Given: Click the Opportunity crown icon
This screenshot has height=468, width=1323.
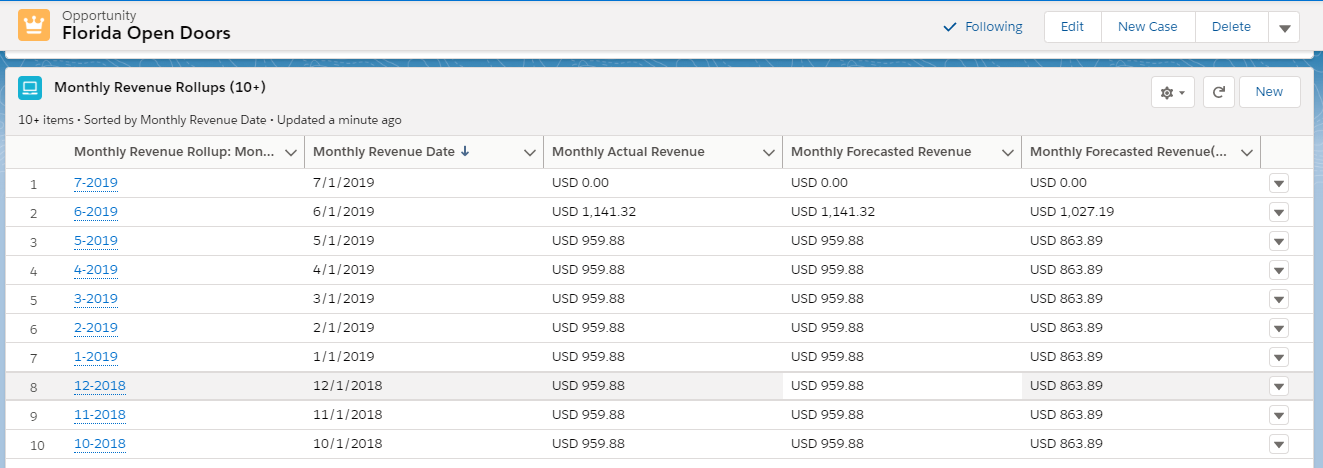Looking at the screenshot, I should point(34,25).
